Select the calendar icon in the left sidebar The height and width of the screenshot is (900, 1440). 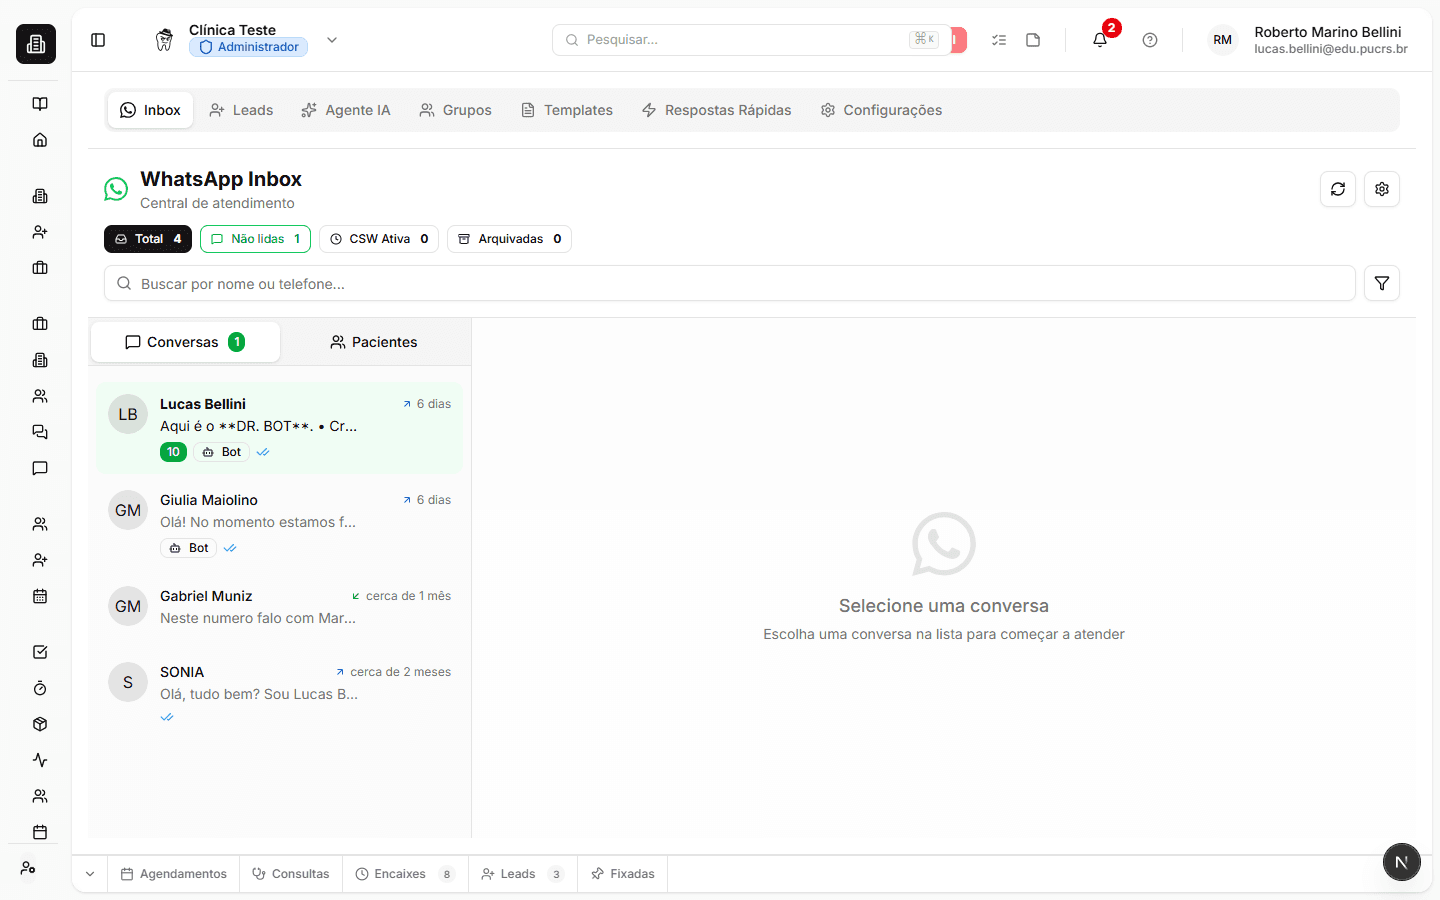tap(39, 596)
